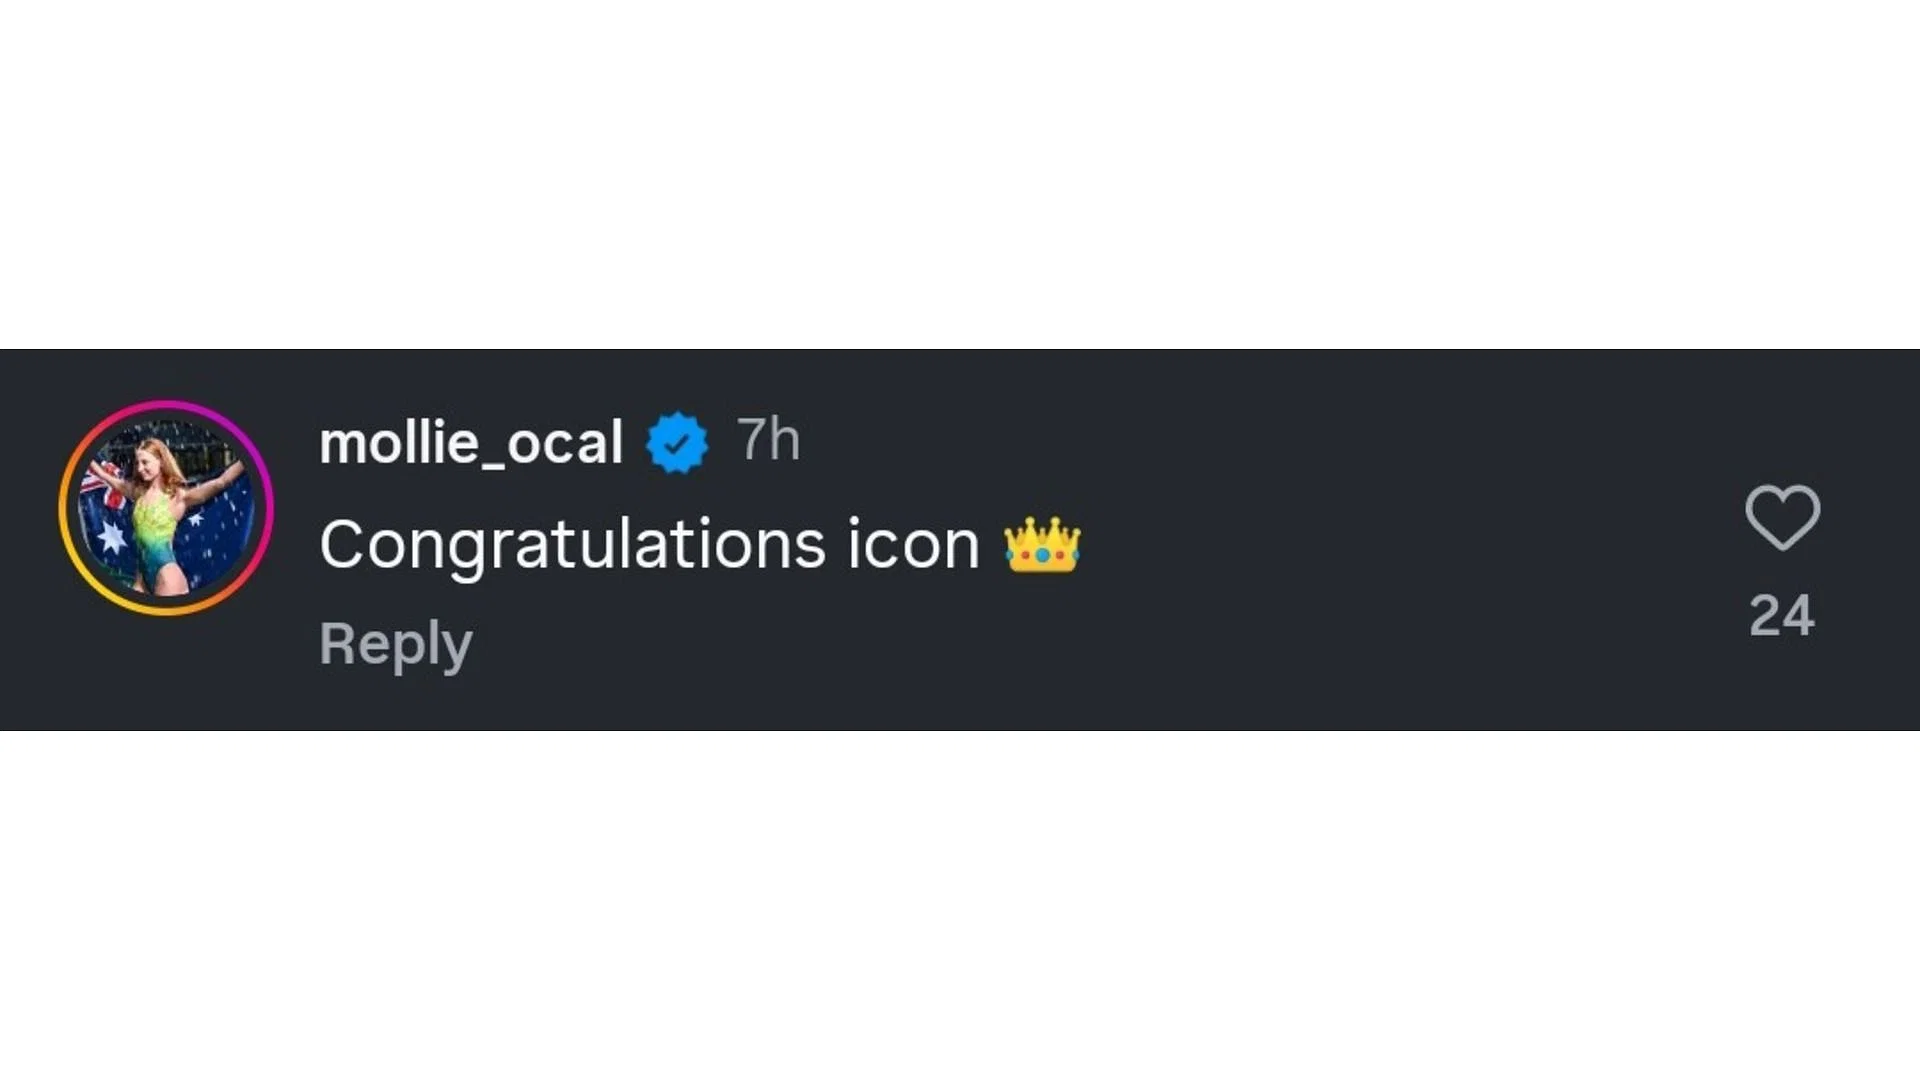Click the 7h timestamp

click(x=768, y=440)
